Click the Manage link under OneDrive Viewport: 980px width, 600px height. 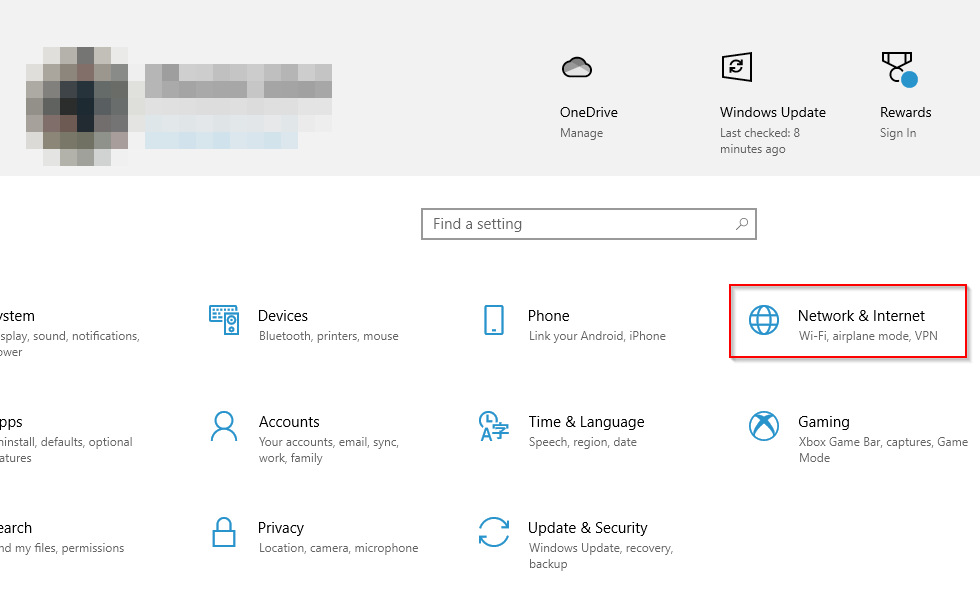coord(581,133)
